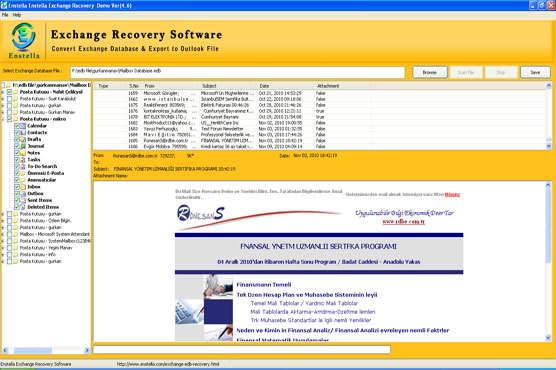Select the Anımsatıcılar folder label in the tree
Image resolution: width=556 pixels, height=370 pixels.
tap(42, 180)
